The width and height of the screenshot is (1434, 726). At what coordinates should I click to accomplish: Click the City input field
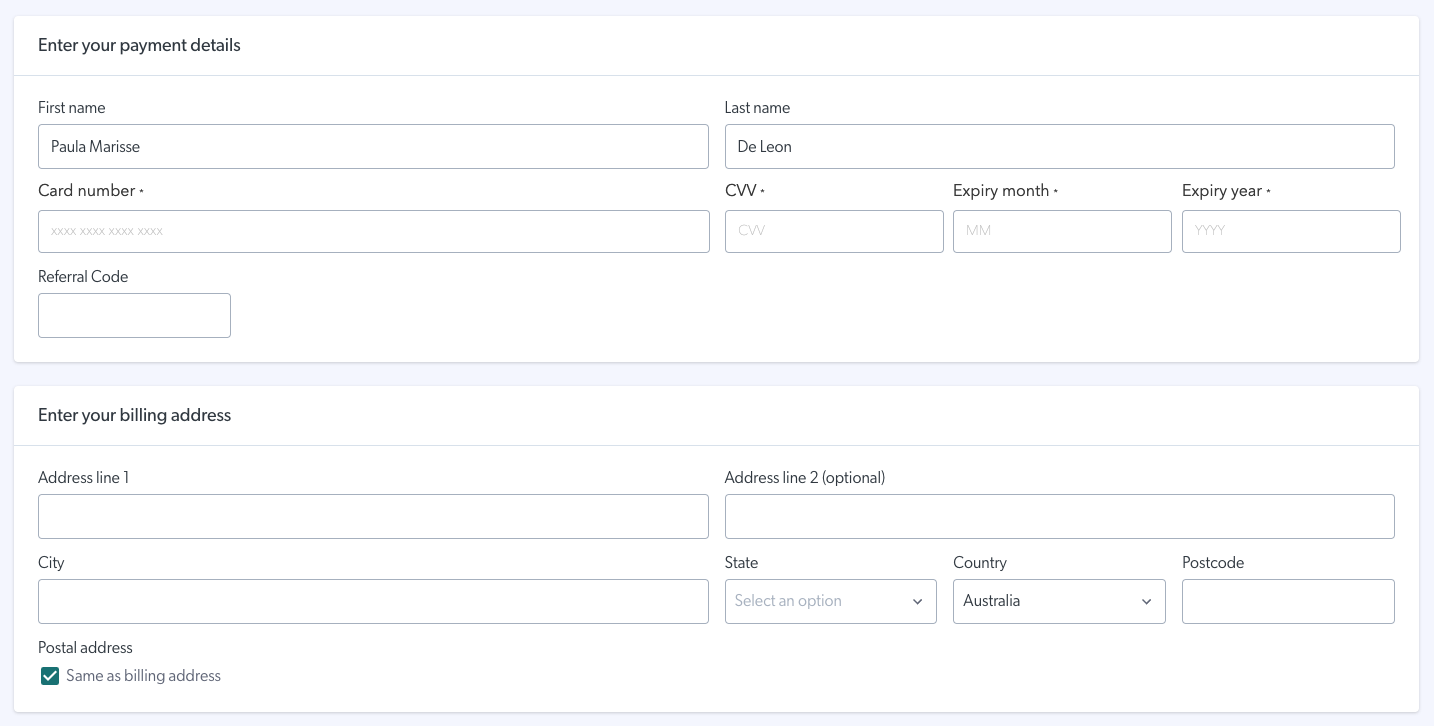[x=373, y=601]
